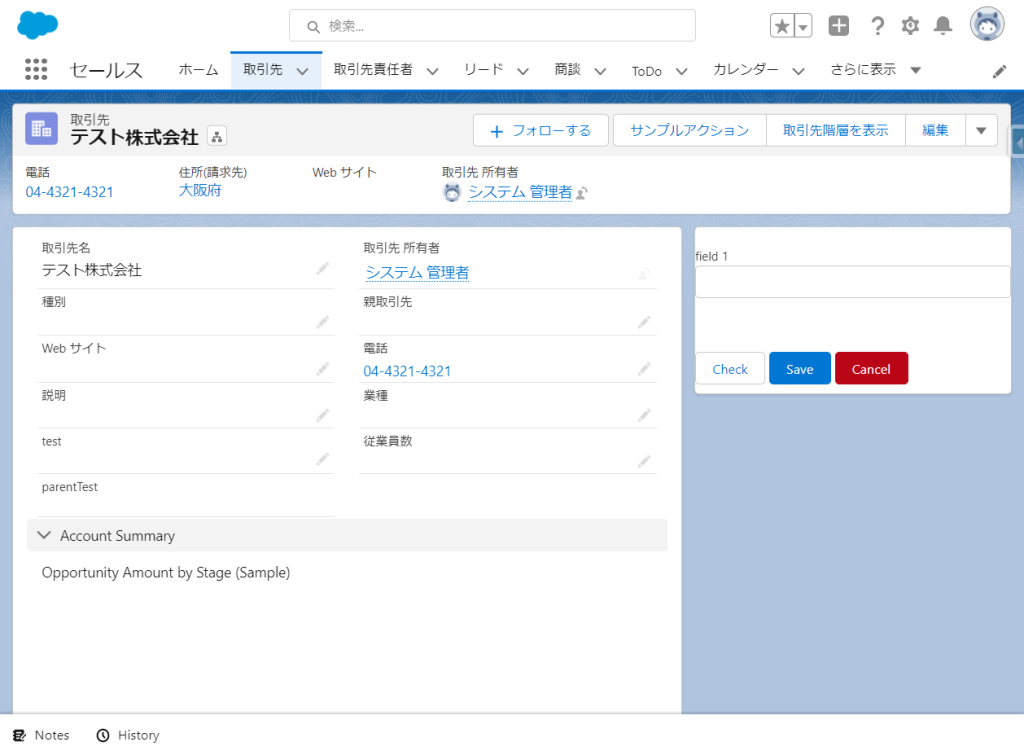
Task: Open the help question mark icon
Action: click(x=878, y=26)
